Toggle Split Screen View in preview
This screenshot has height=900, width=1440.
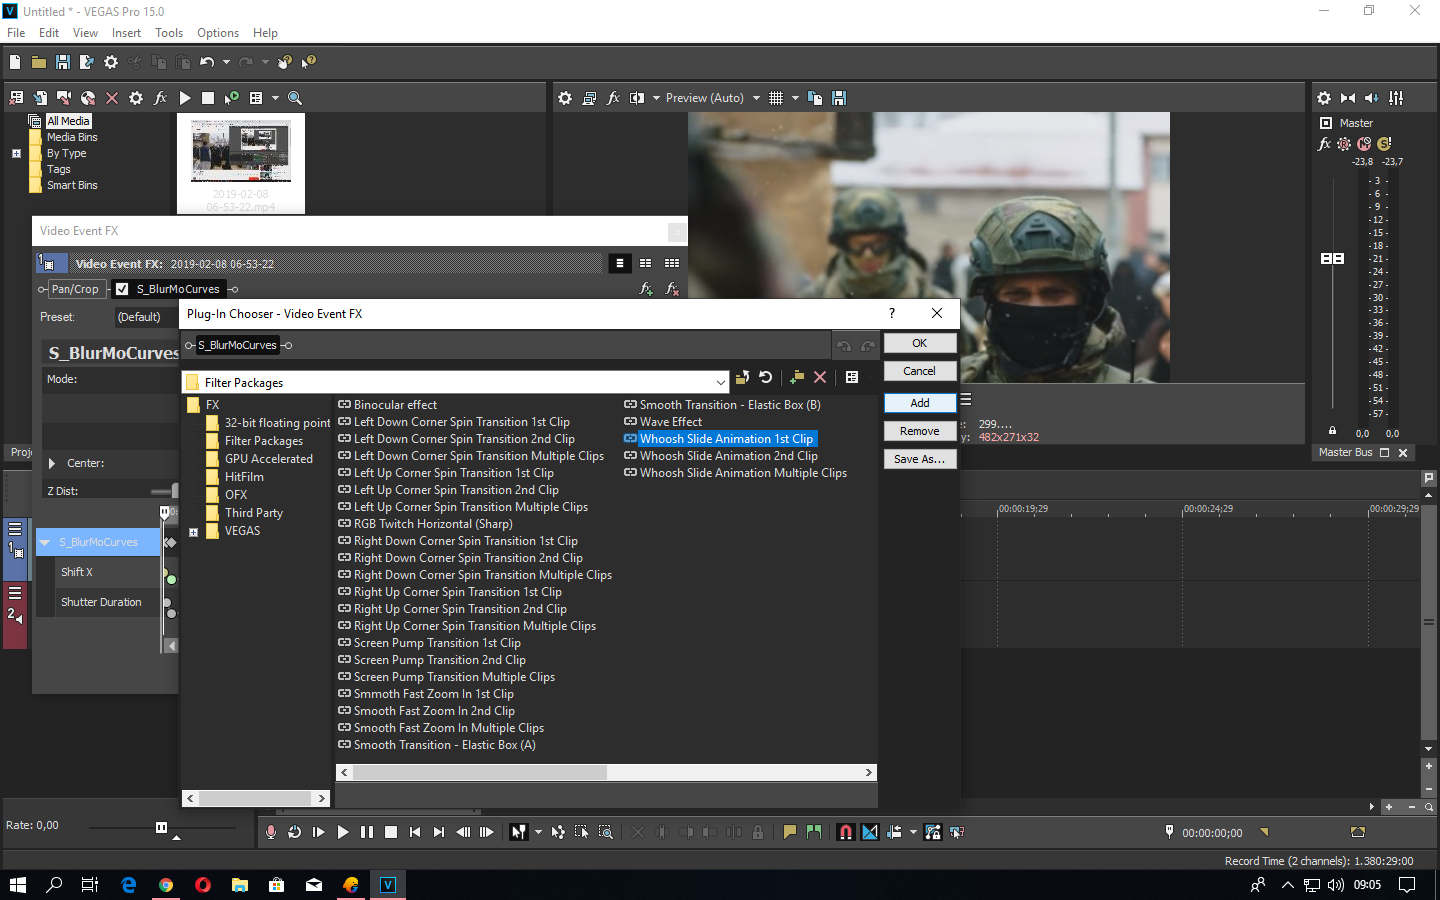tap(637, 98)
